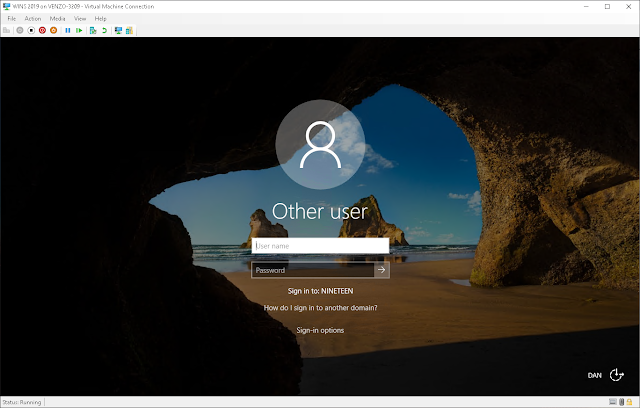Open the Help menu
640x408 pixels.
coord(100,19)
